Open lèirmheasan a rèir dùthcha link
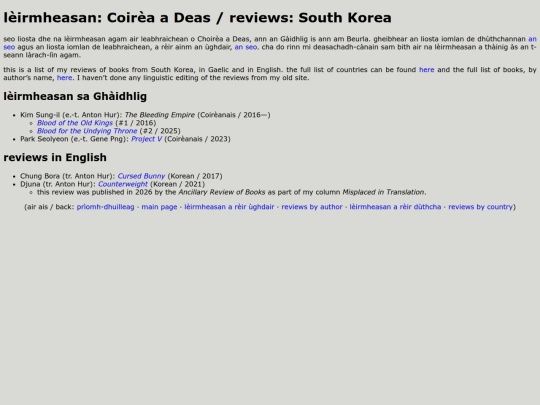Screen dimensions: 540x405 [395, 207]
